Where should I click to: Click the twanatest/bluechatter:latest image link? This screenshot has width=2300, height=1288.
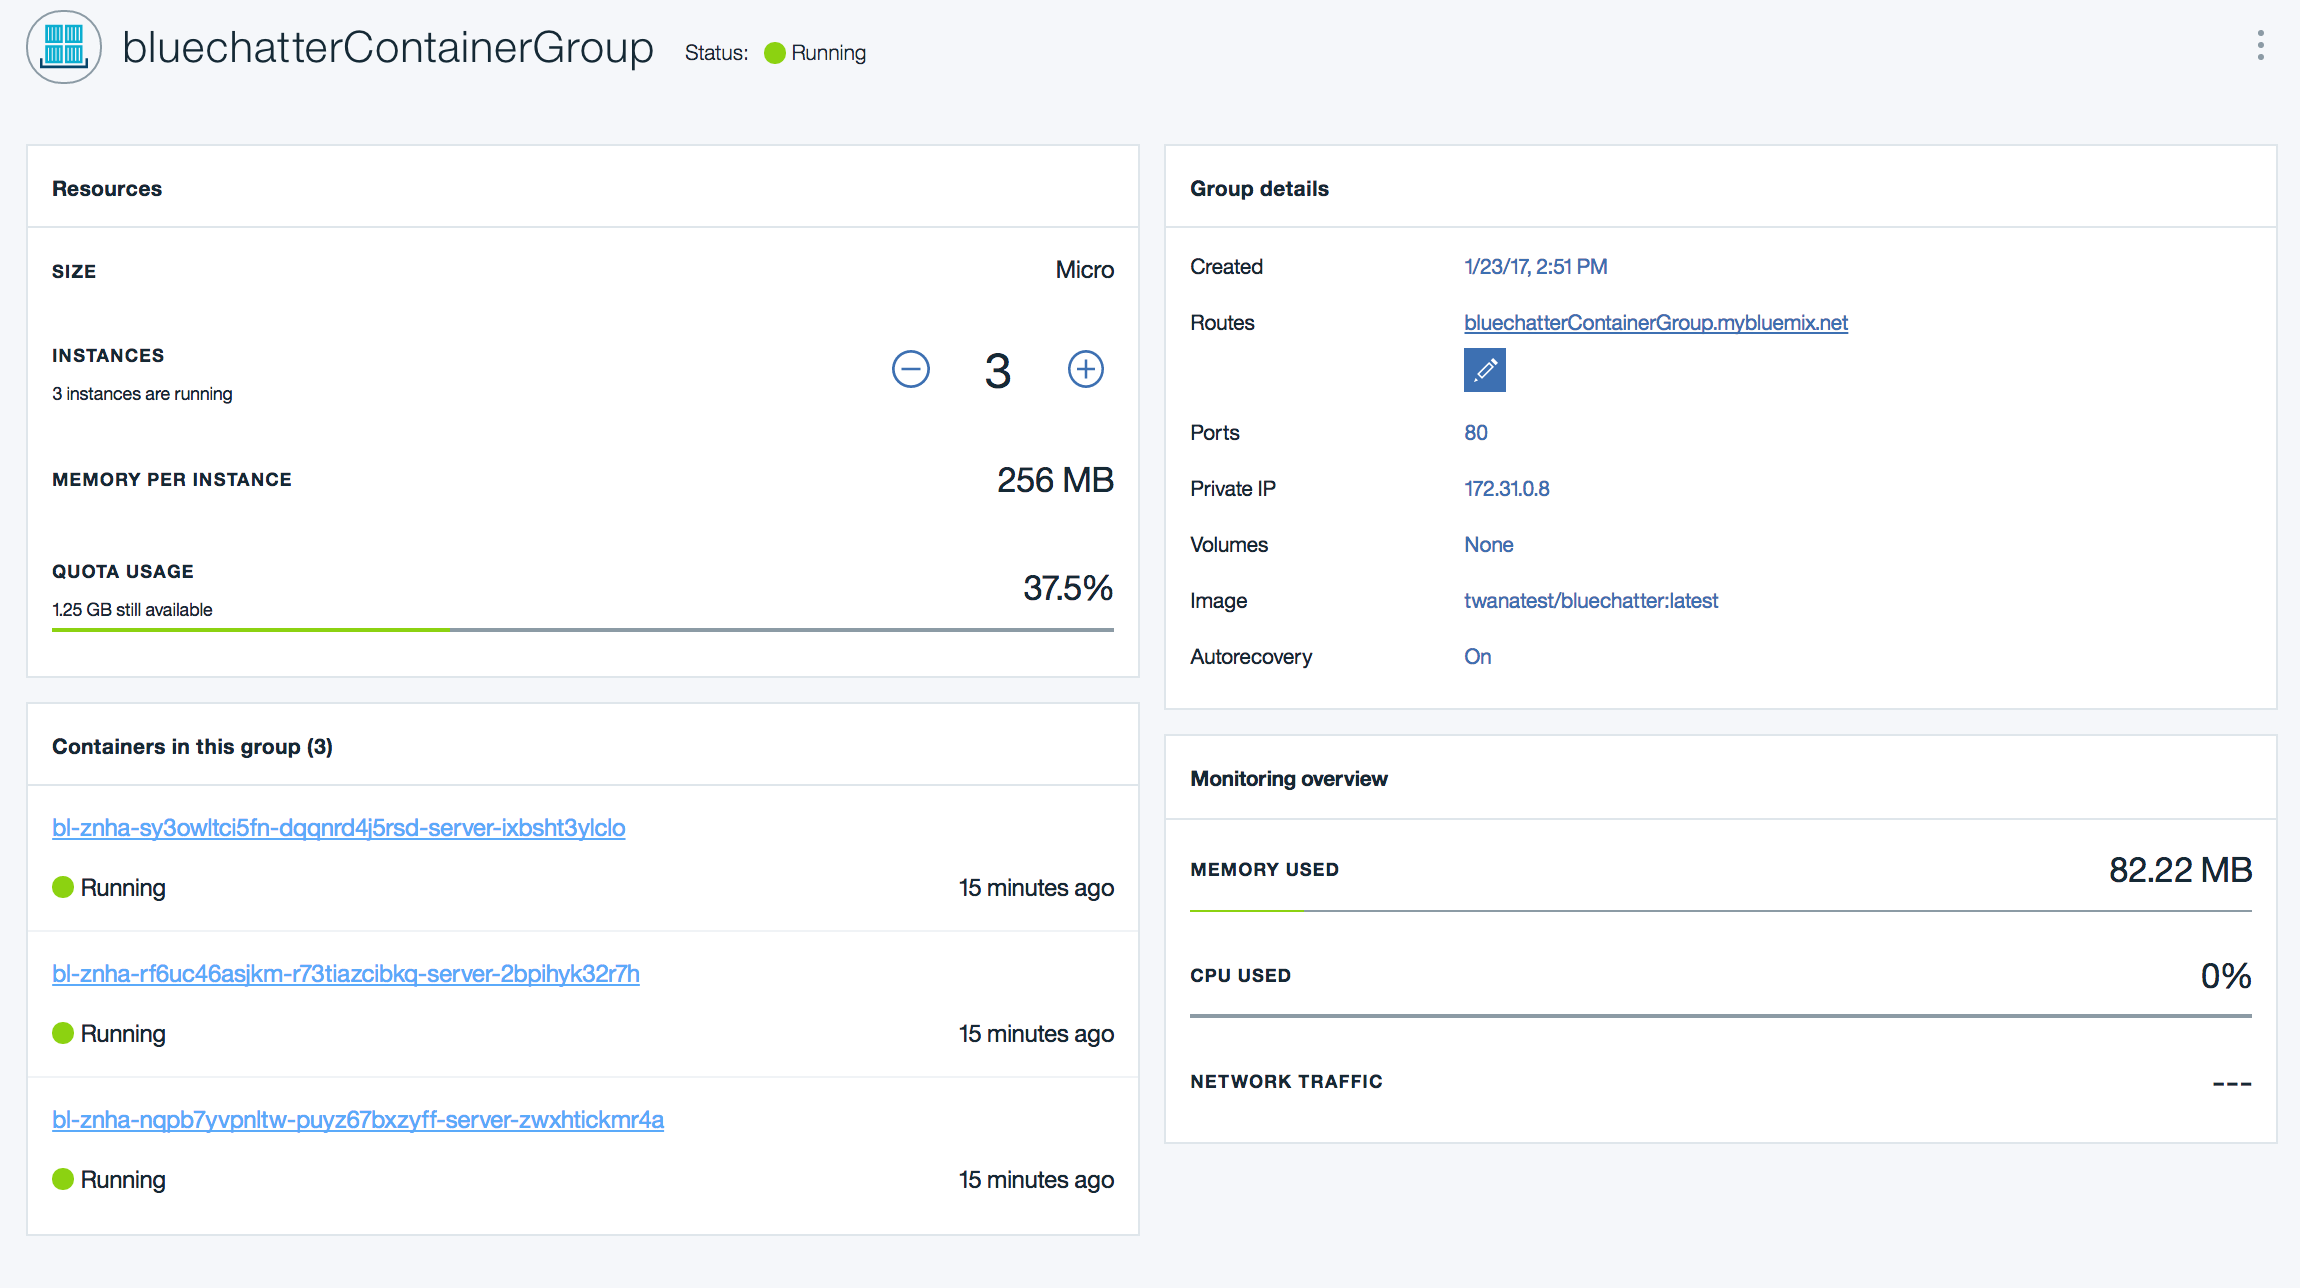pos(1589,601)
